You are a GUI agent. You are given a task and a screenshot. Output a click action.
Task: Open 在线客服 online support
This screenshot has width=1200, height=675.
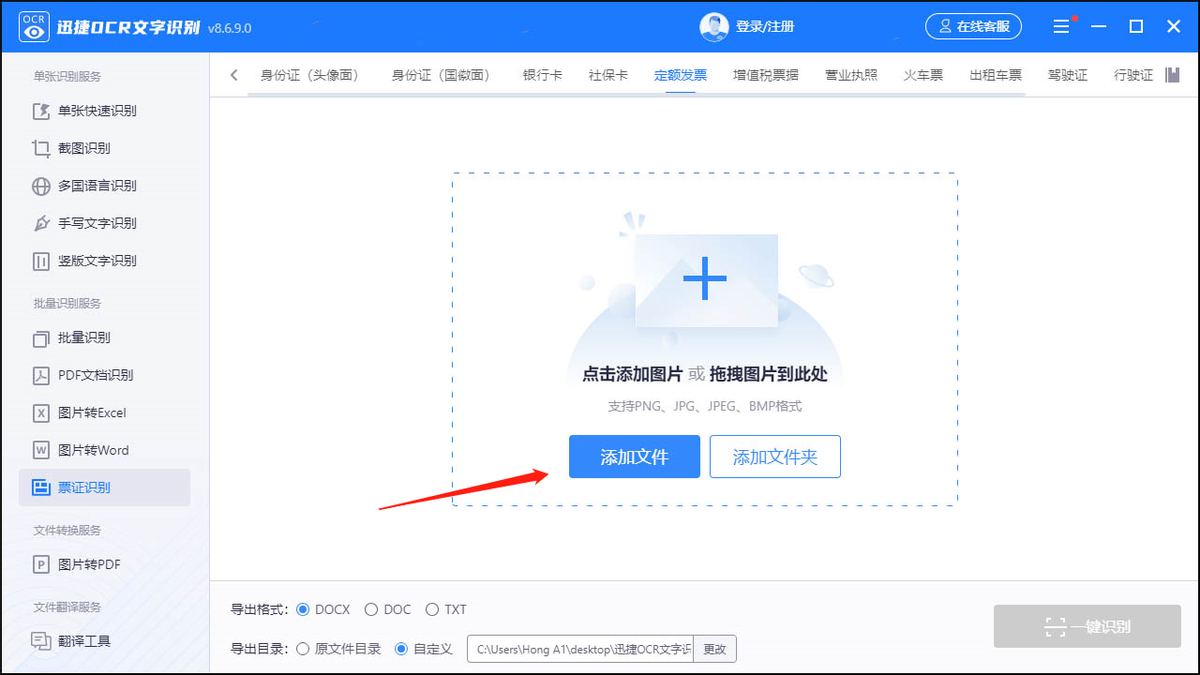pyautogui.click(x=973, y=27)
